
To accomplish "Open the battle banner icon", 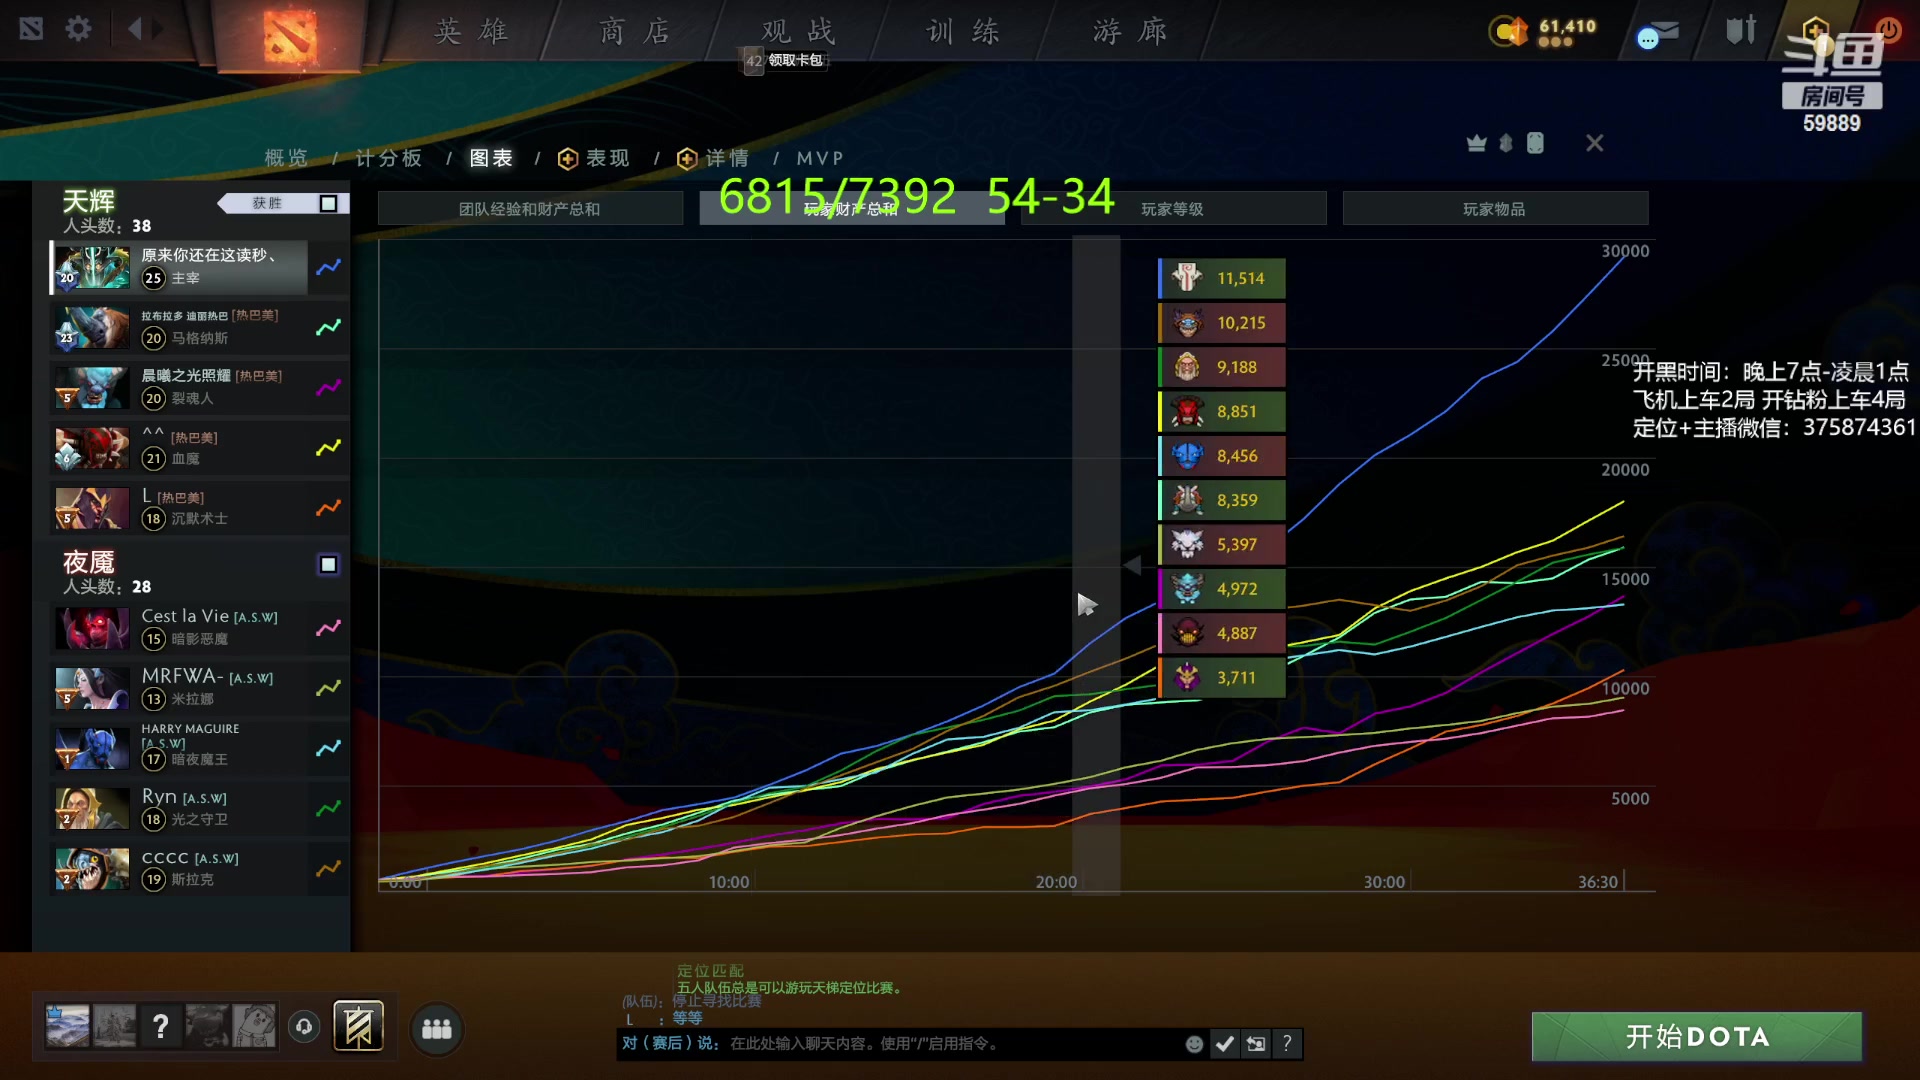I will [358, 1026].
